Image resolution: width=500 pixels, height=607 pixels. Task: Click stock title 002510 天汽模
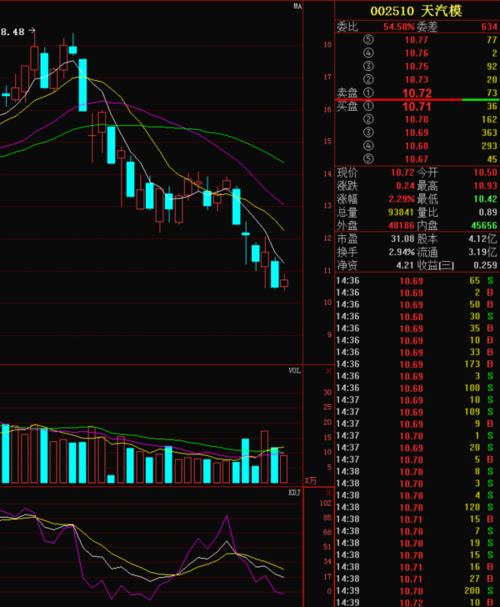(x=416, y=11)
